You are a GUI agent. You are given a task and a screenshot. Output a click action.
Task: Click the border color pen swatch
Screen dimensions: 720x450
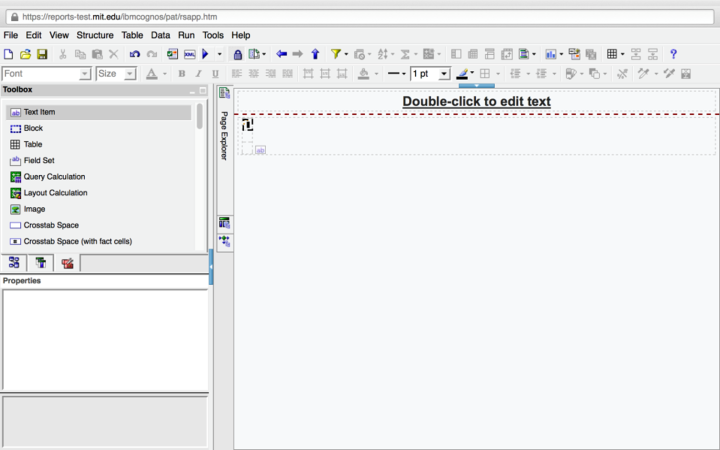click(x=463, y=74)
